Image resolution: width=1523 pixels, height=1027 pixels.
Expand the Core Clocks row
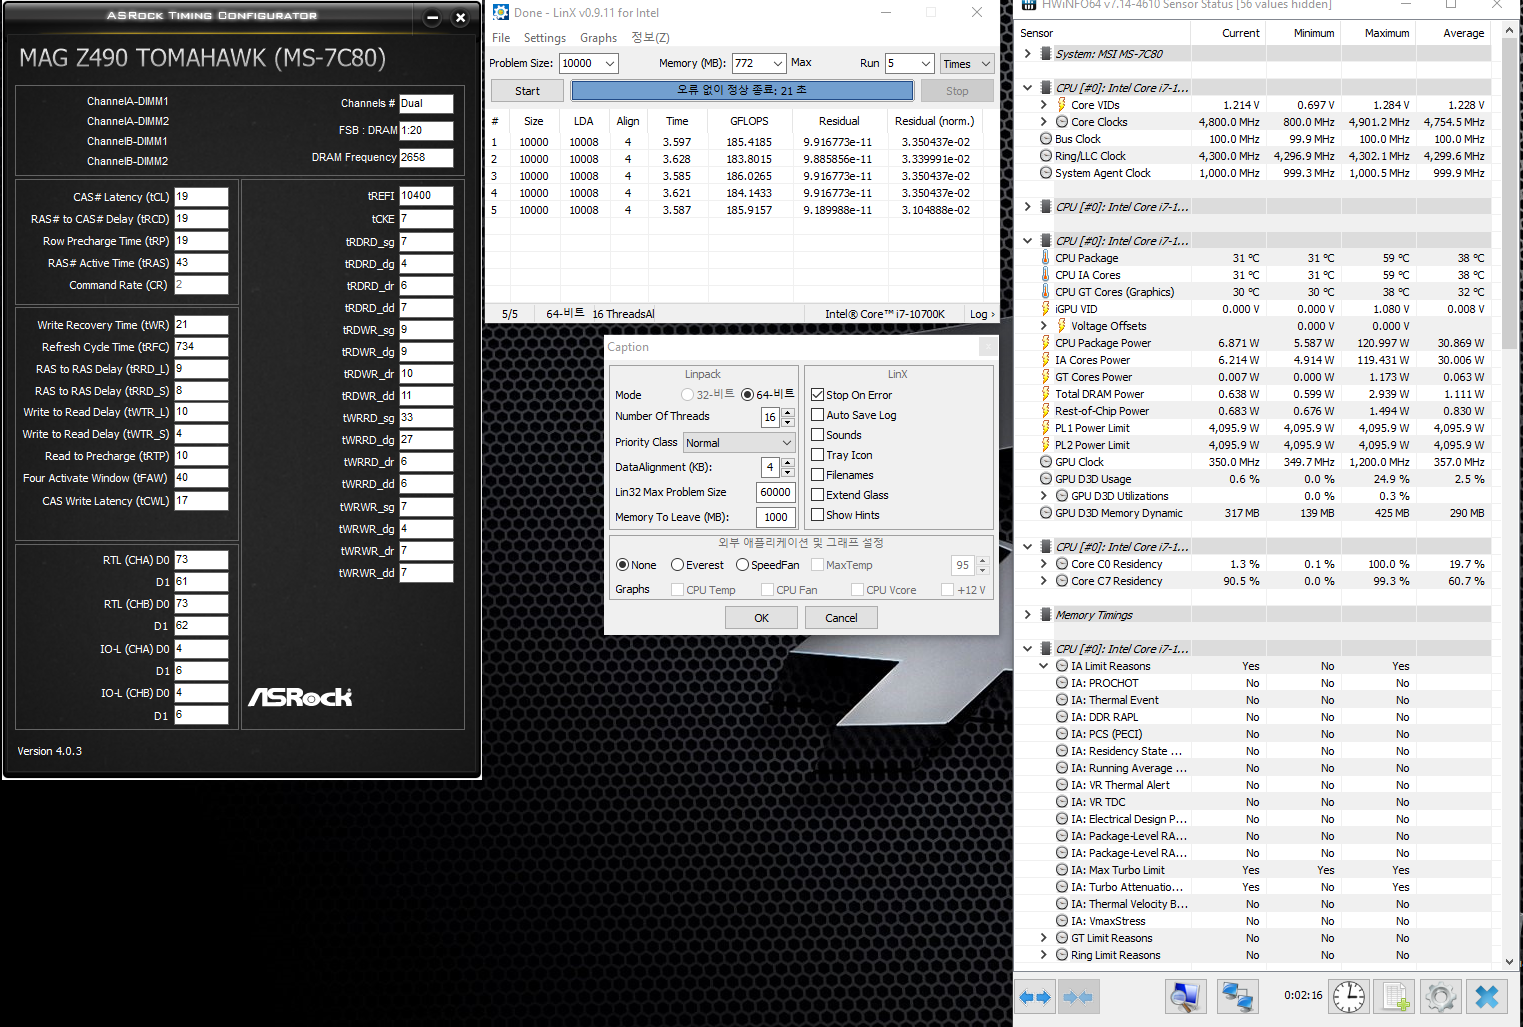1043,122
